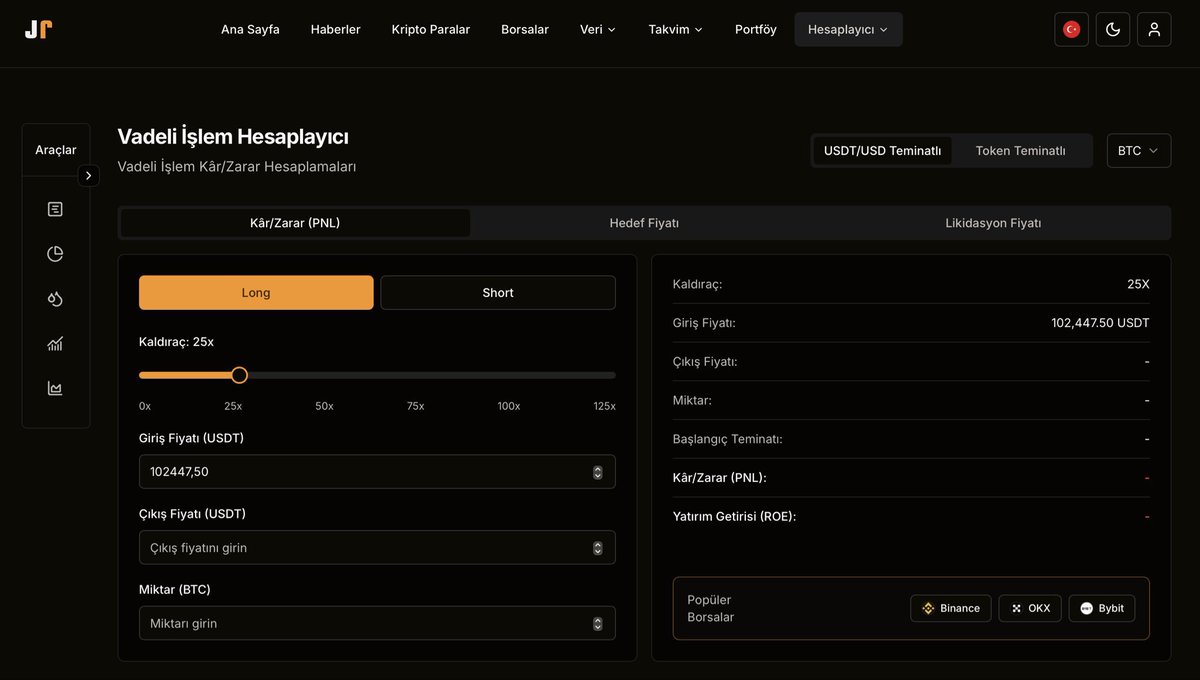The width and height of the screenshot is (1200, 680).
Task: Click the Popüler Borsalar label
Action: [x=711, y=608]
